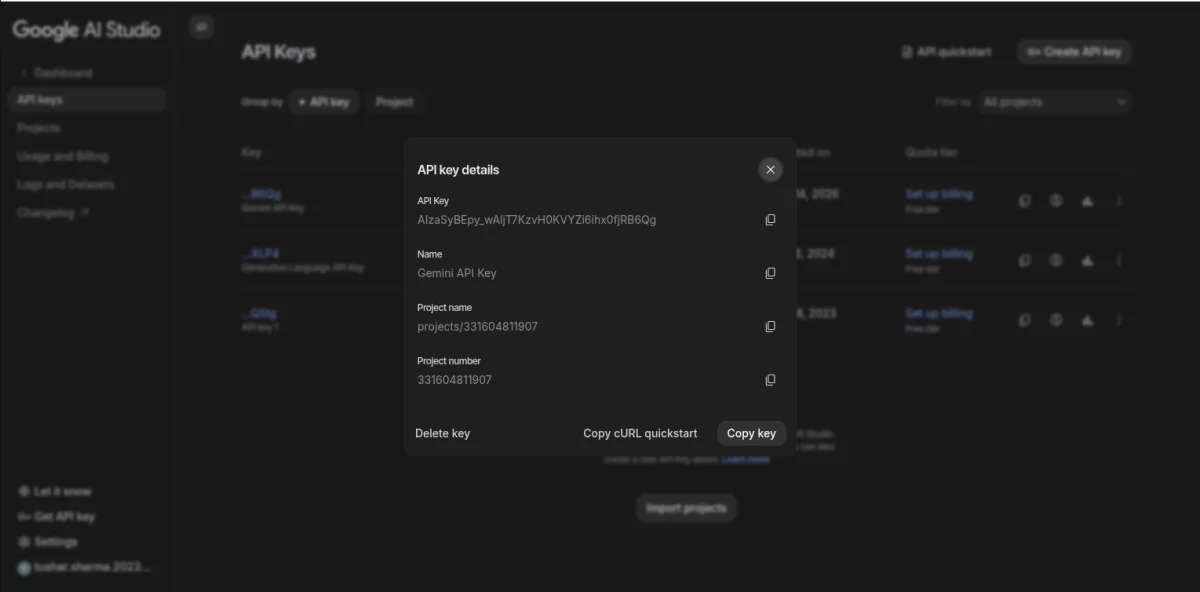Copy the Project name from the dialog
The image size is (1200, 592).
coord(770,326)
